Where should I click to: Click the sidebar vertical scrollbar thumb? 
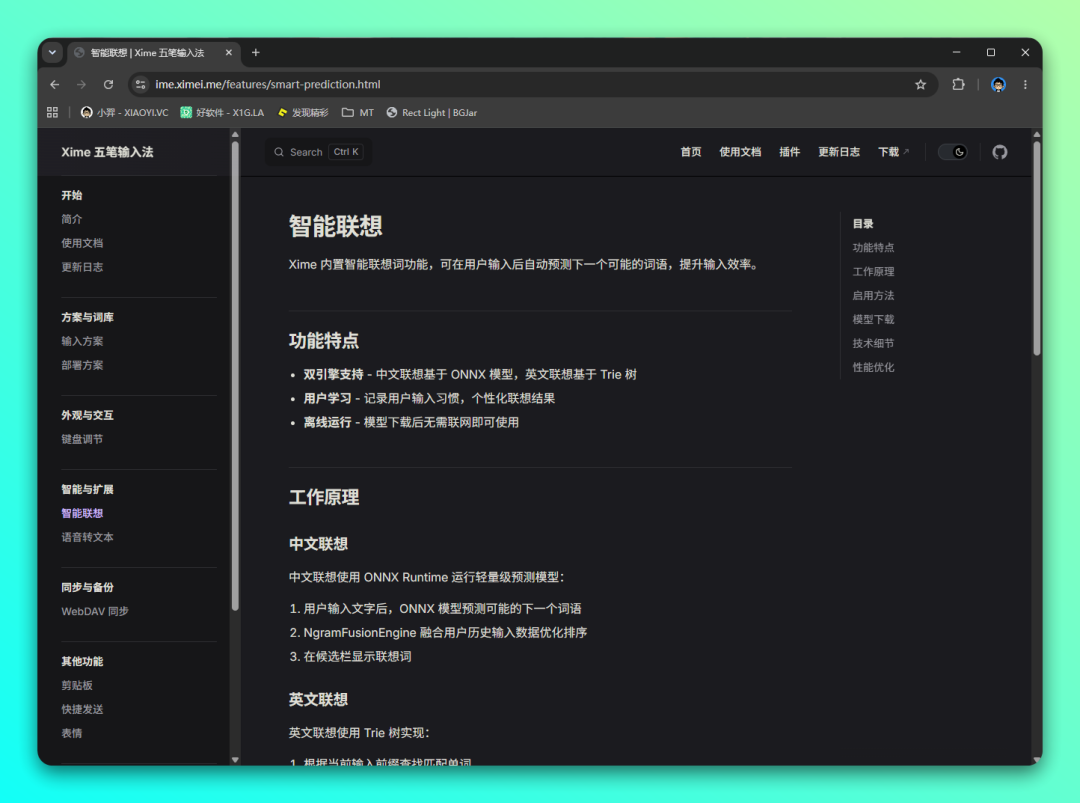click(x=235, y=376)
